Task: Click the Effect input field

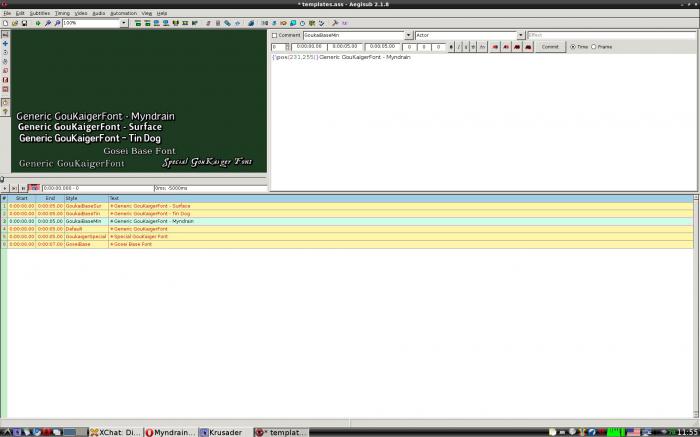Action: pyautogui.click(x=612, y=35)
